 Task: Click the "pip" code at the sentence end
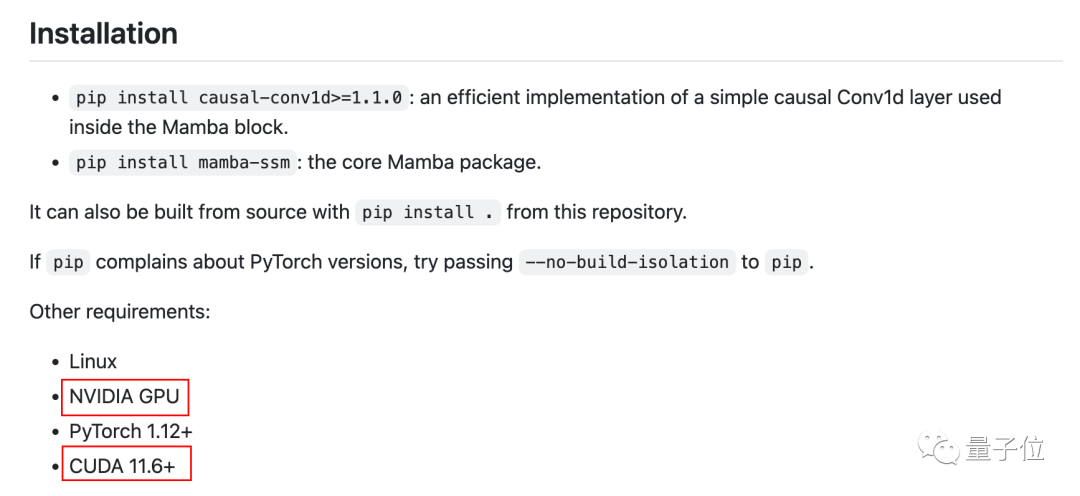(786, 262)
